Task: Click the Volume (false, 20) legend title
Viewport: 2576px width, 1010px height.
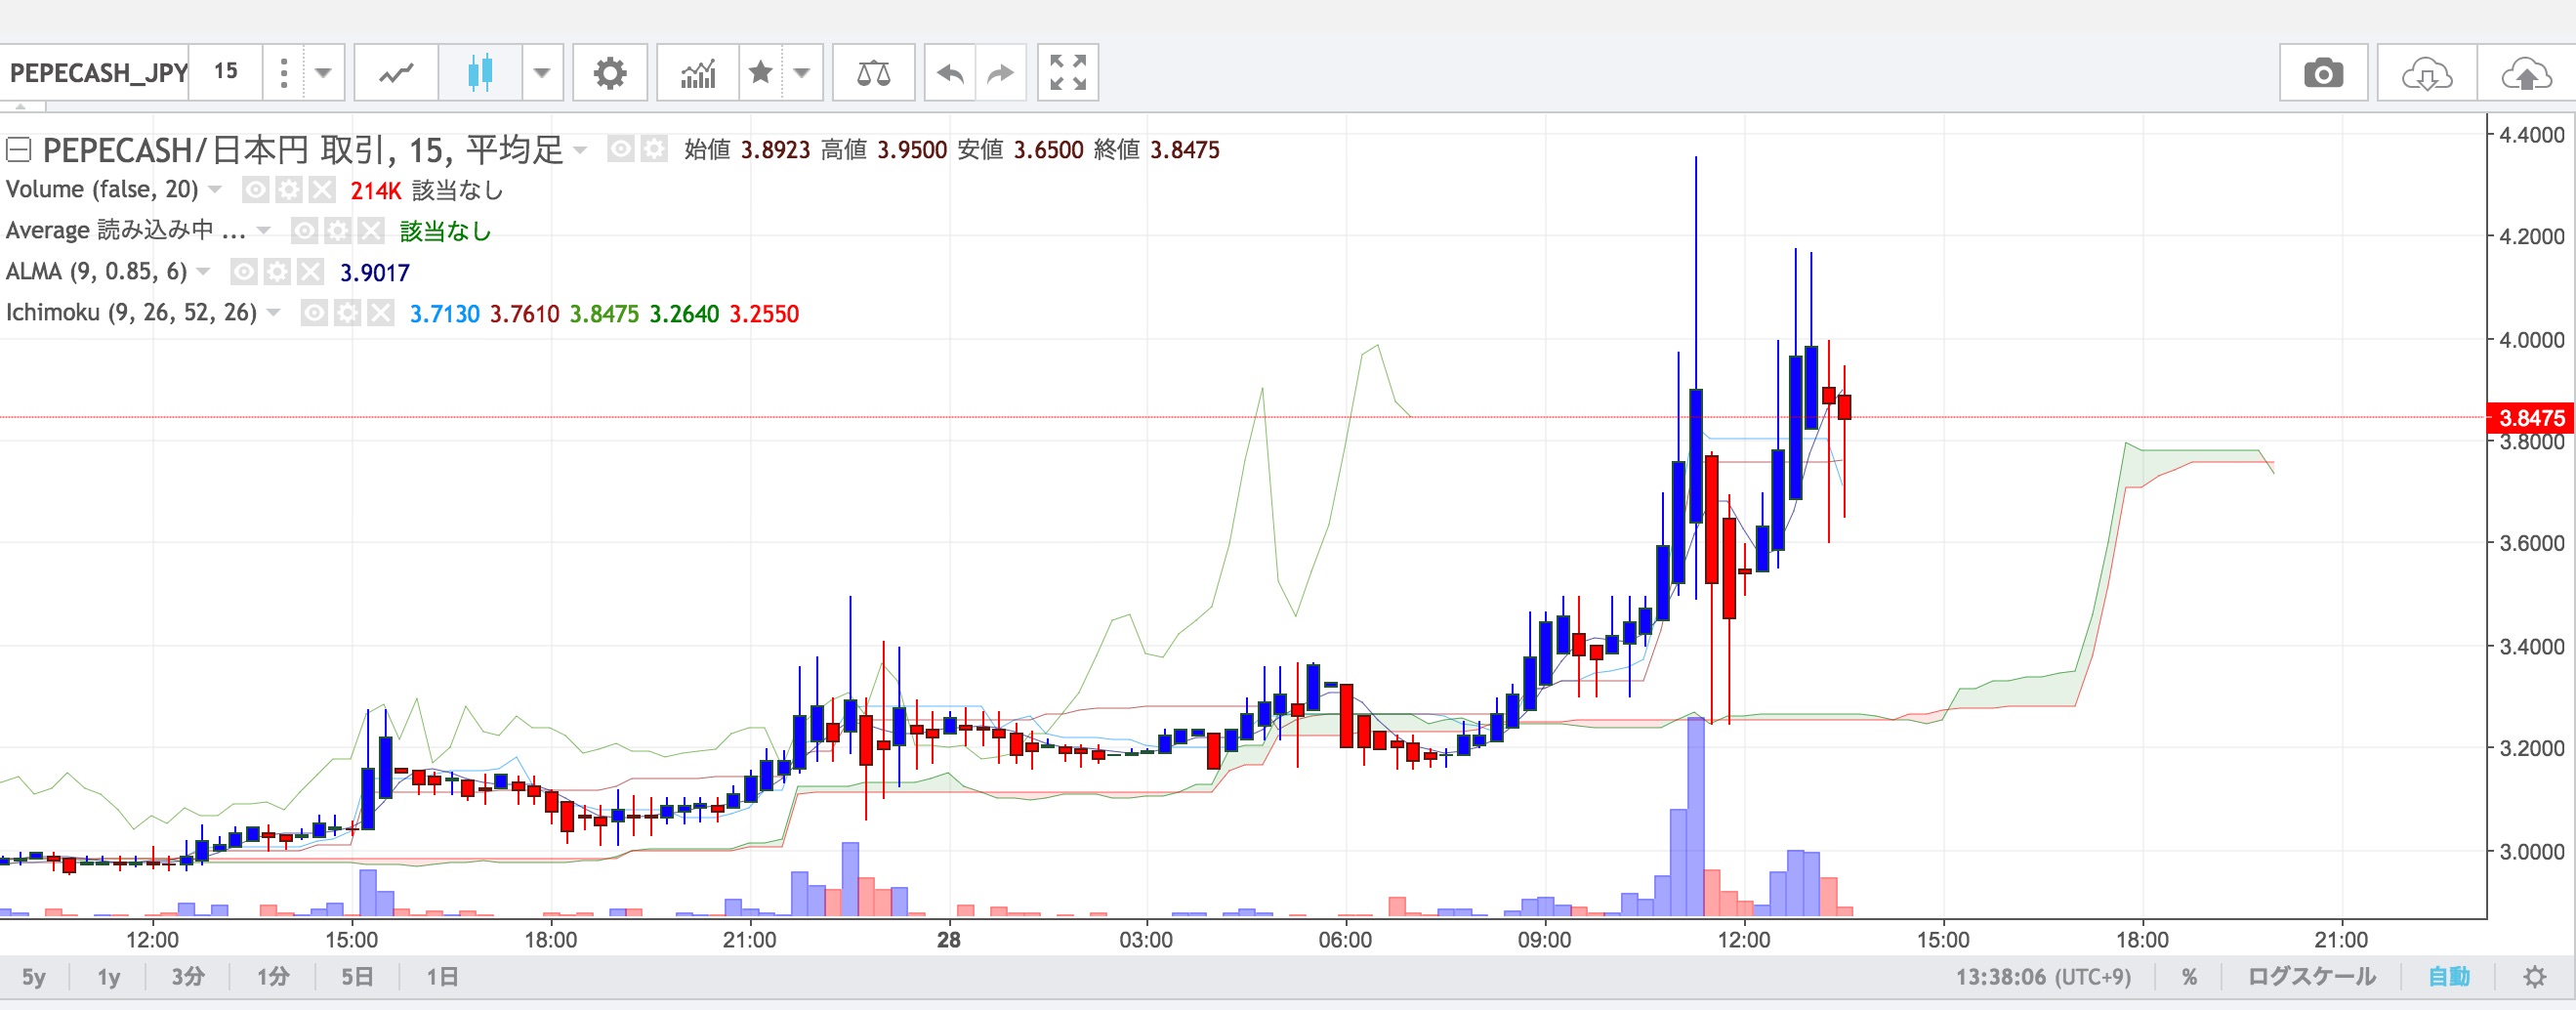Action: (102, 190)
